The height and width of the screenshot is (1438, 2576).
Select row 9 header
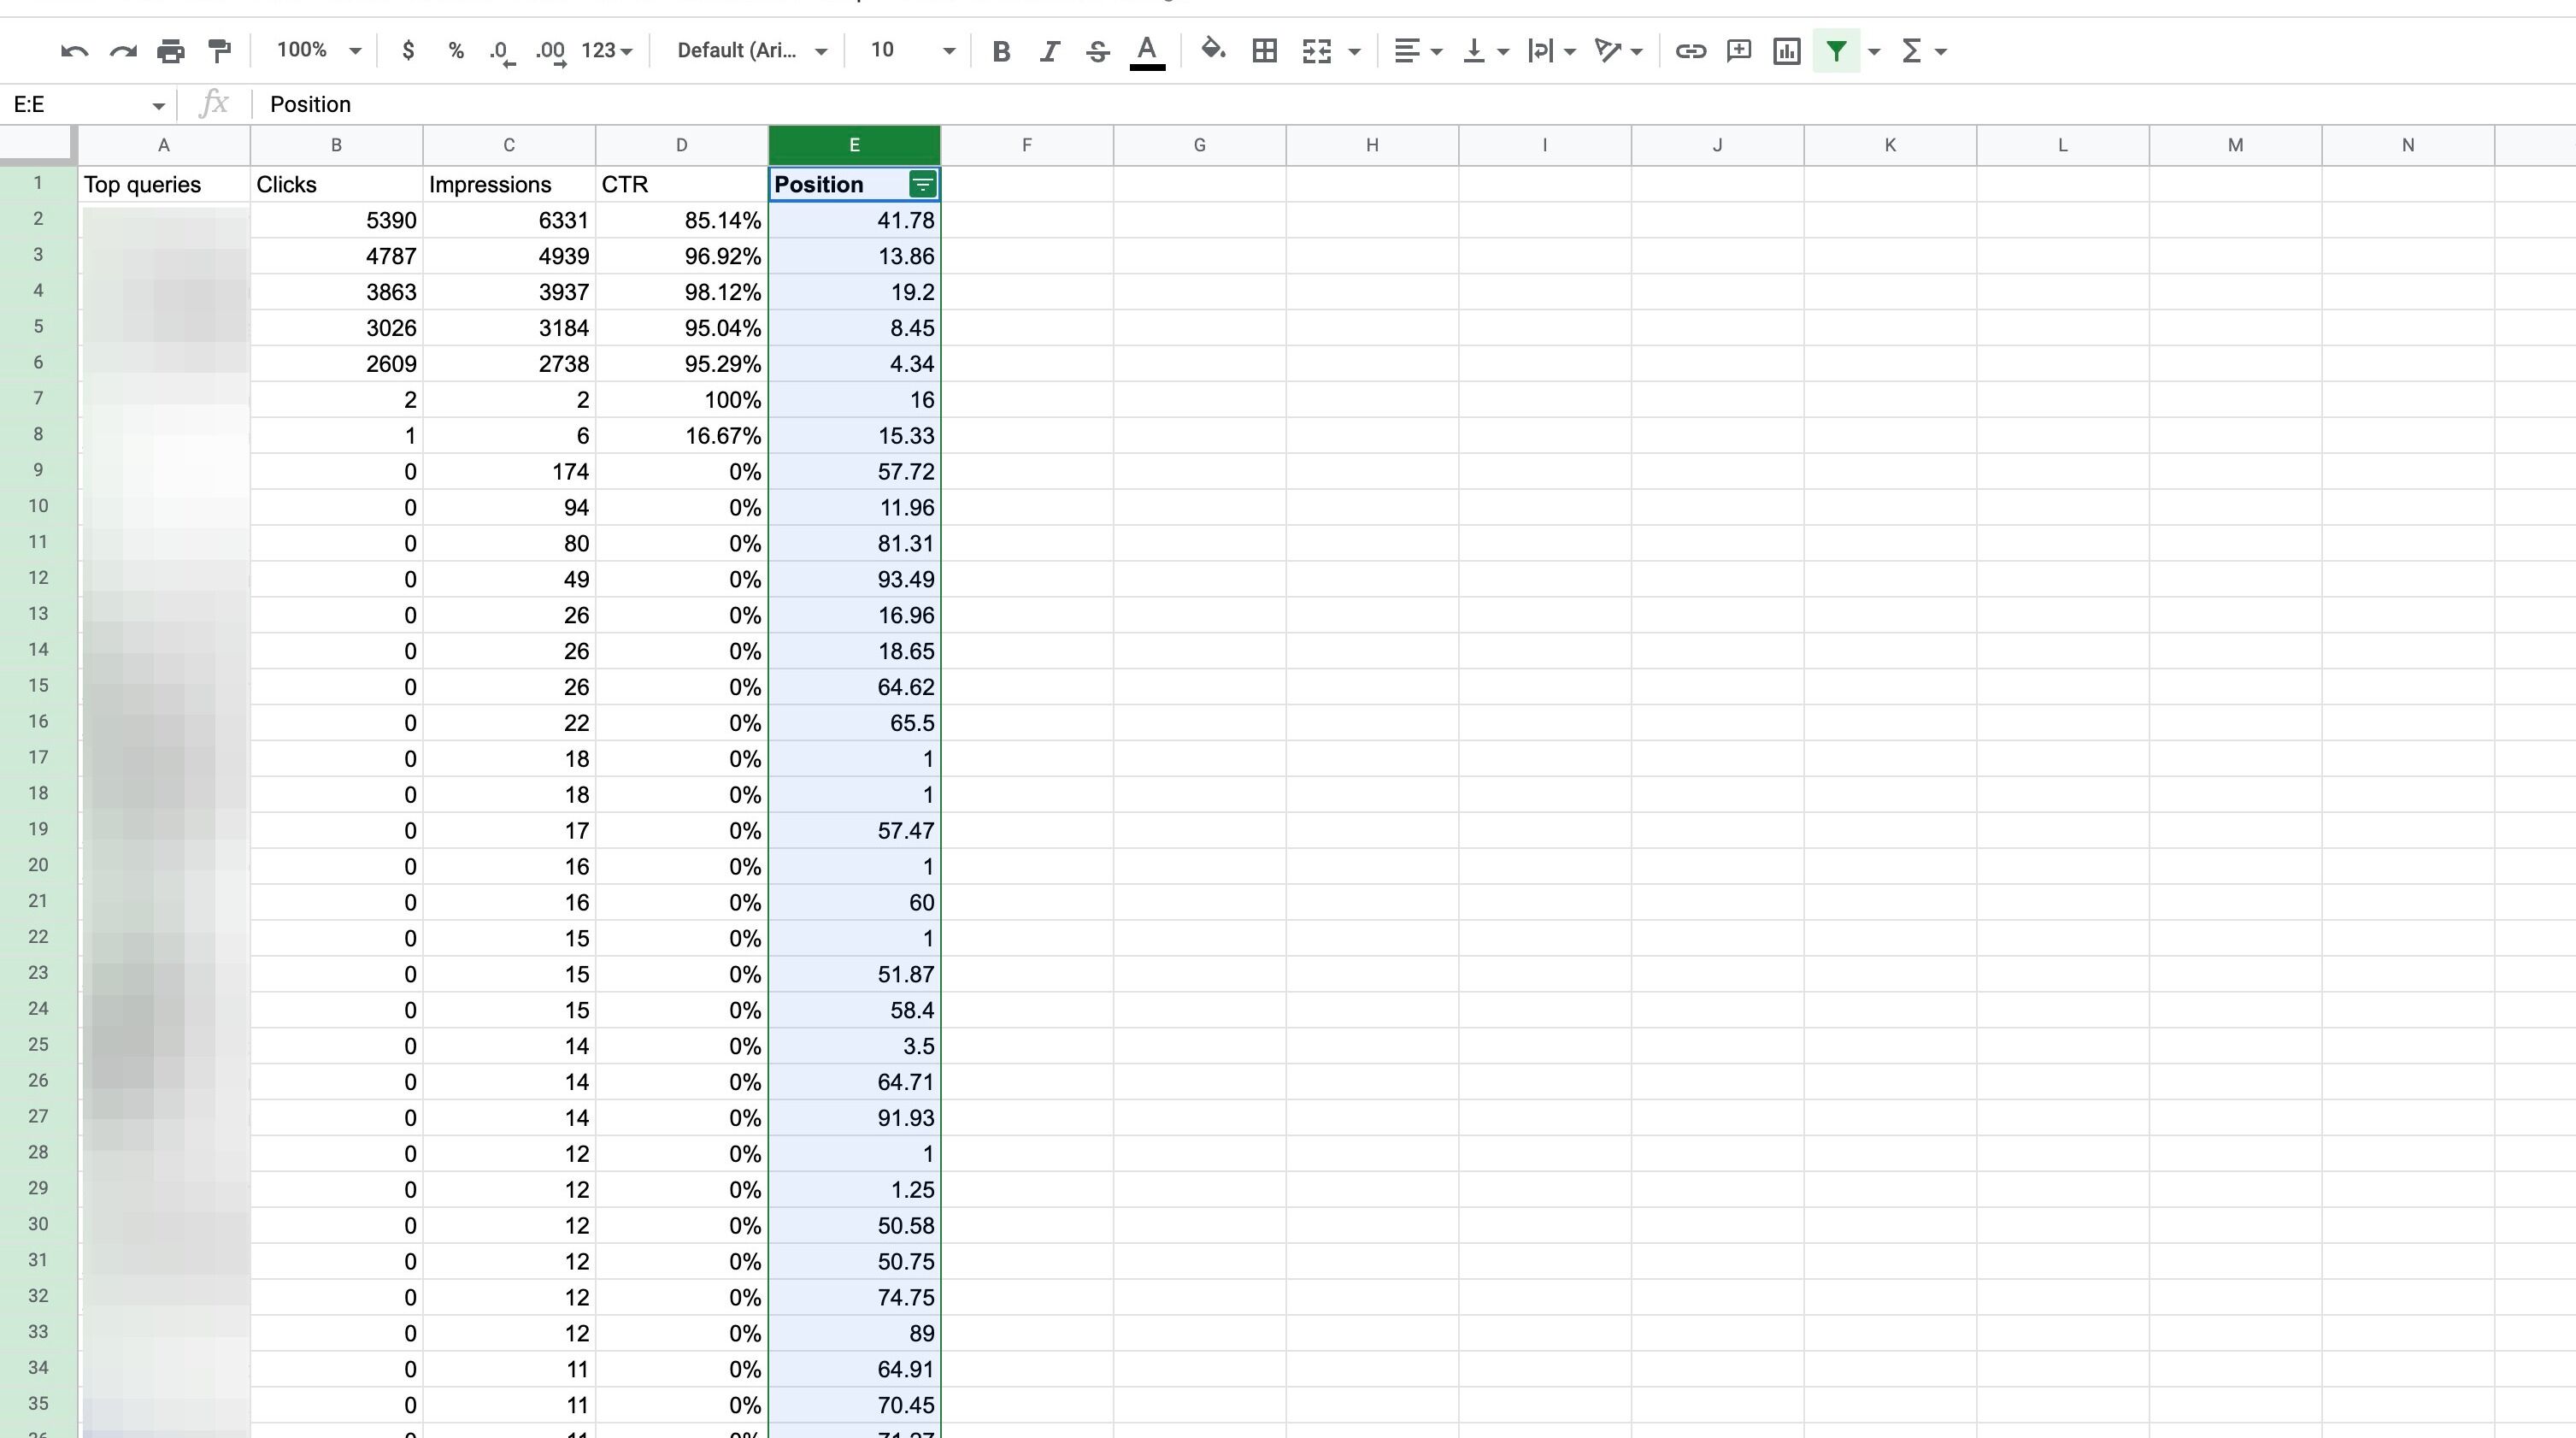point(38,470)
